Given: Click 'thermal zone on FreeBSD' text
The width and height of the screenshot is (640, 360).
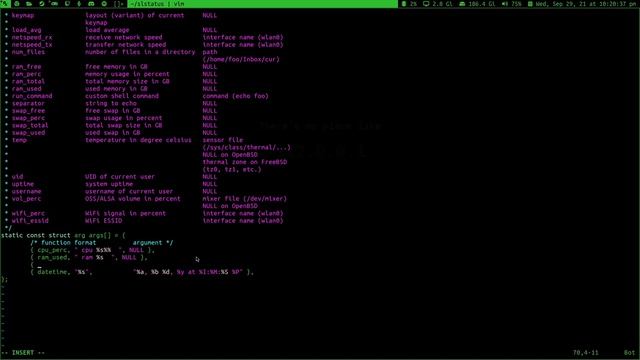Looking at the screenshot, I should point(244,162).
